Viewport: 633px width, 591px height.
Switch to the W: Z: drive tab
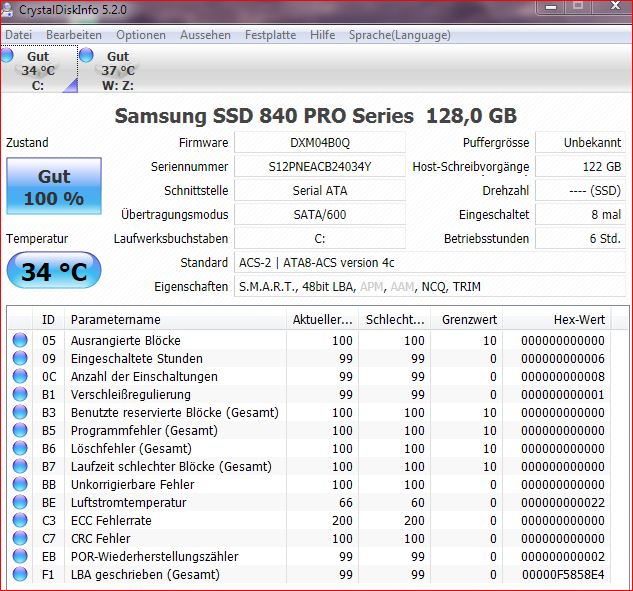point(118,69)
